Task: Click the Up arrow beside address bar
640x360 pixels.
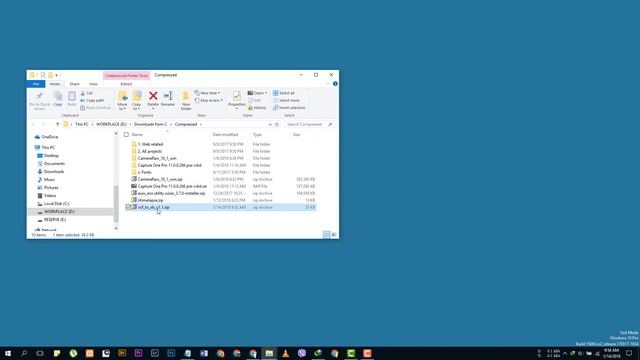Action: pyautogui.click(x=58, y=124)
